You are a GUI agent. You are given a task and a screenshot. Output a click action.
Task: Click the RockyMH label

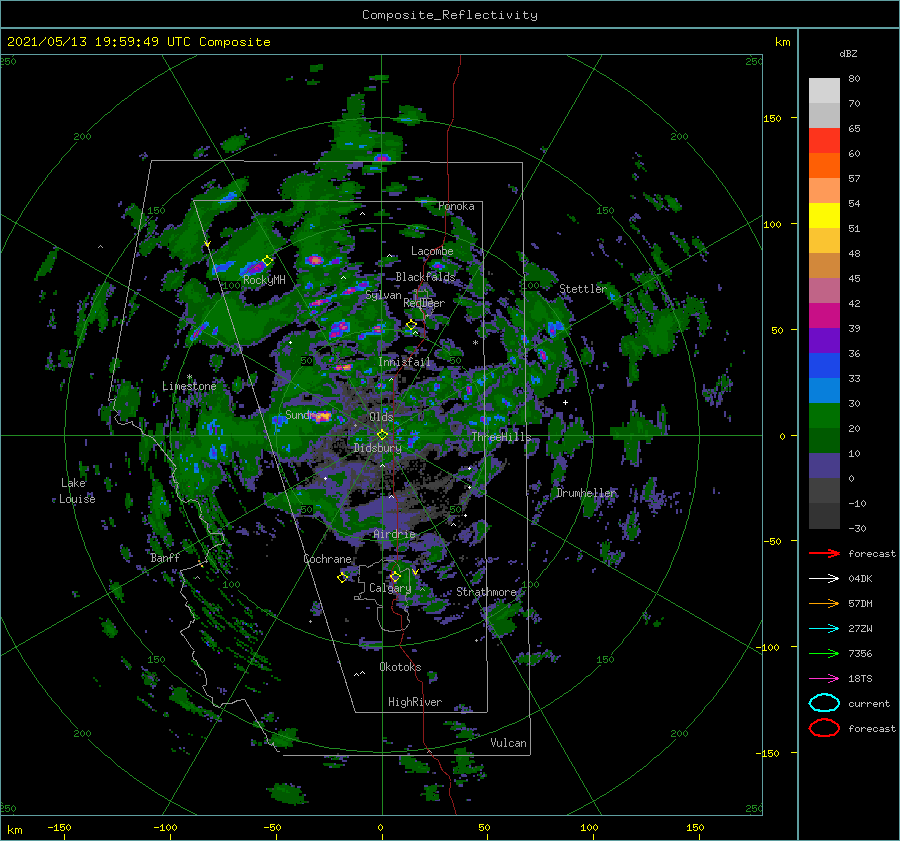pos(264,280)
